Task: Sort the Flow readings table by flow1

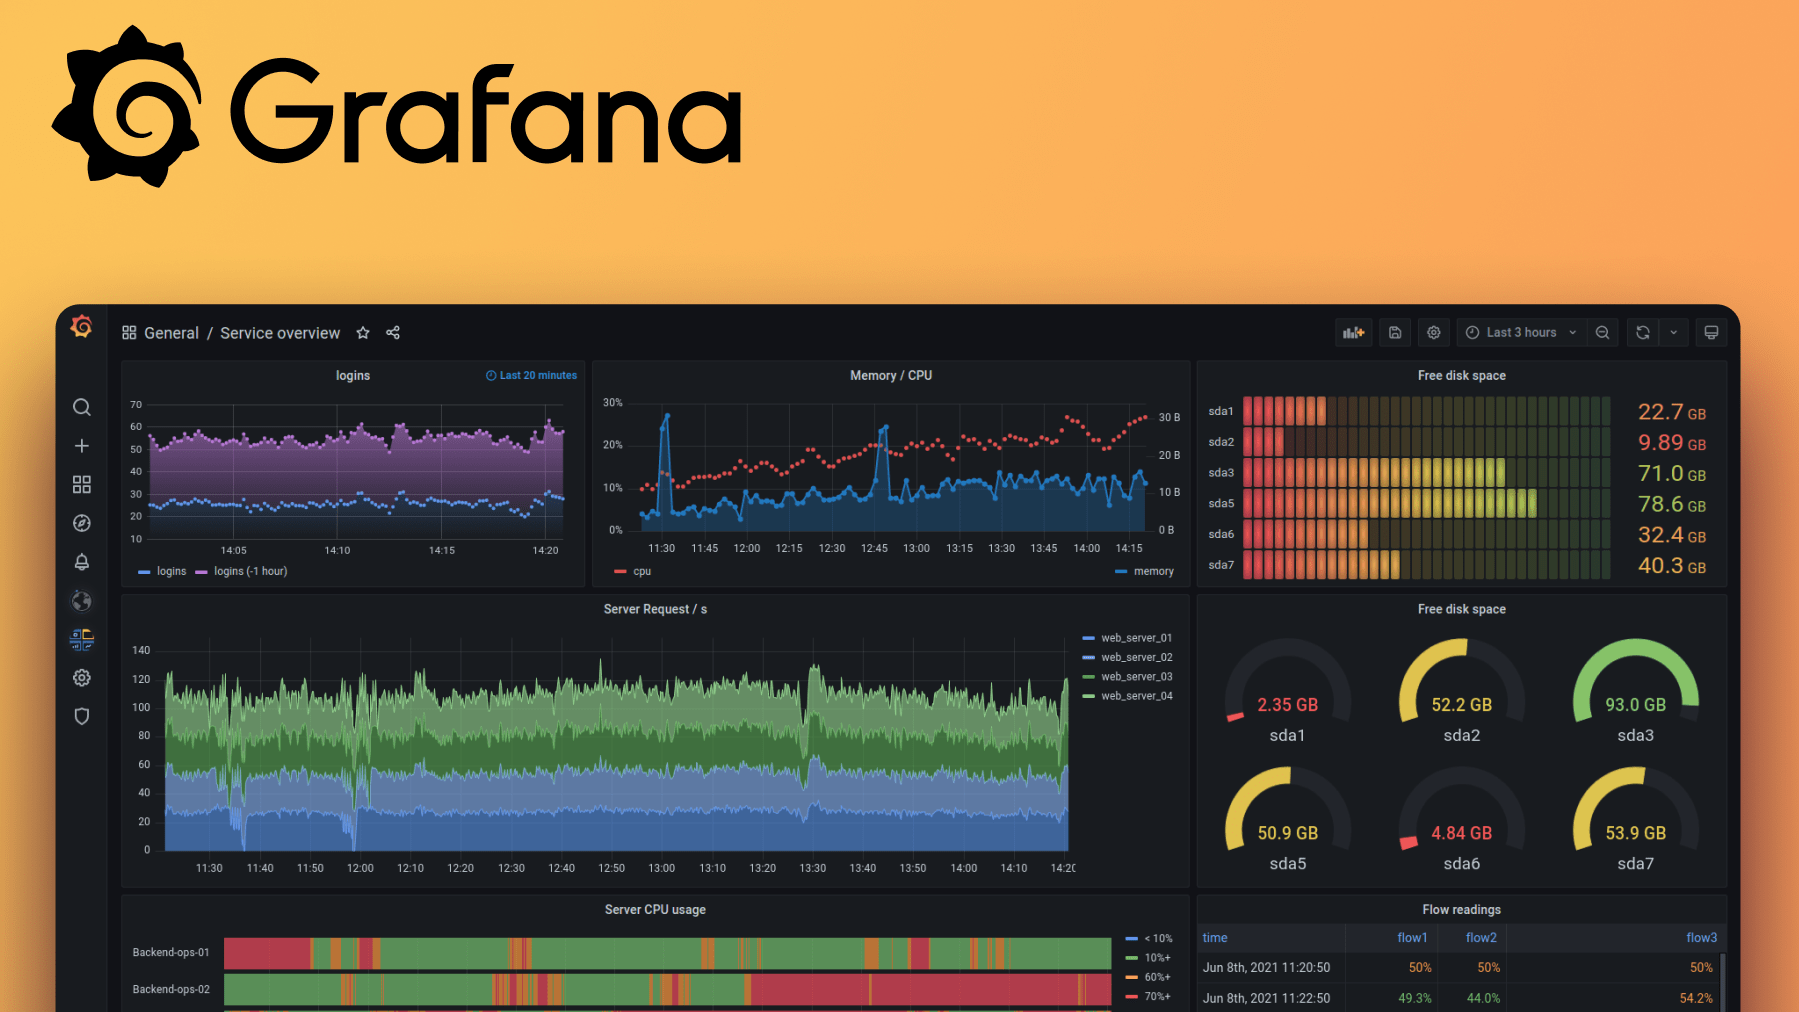Action: (x=1411, y=937)
